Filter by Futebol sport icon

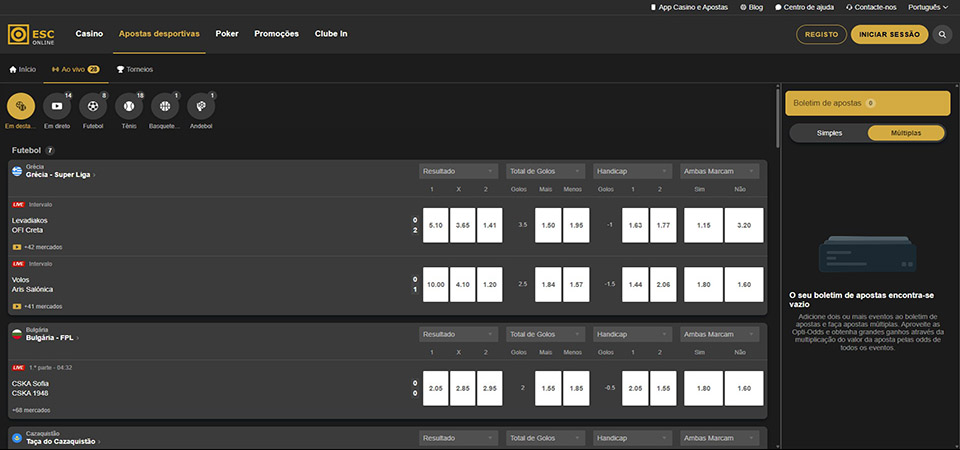point(93,107)
